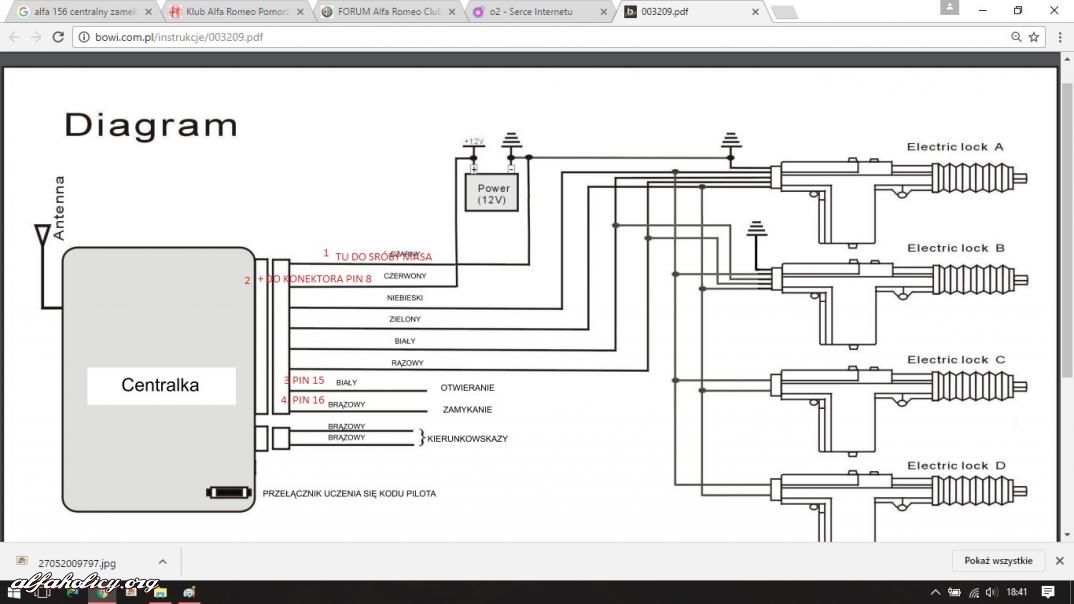
Task: Click the 'Antenna' label
Action: coord(59,208)
